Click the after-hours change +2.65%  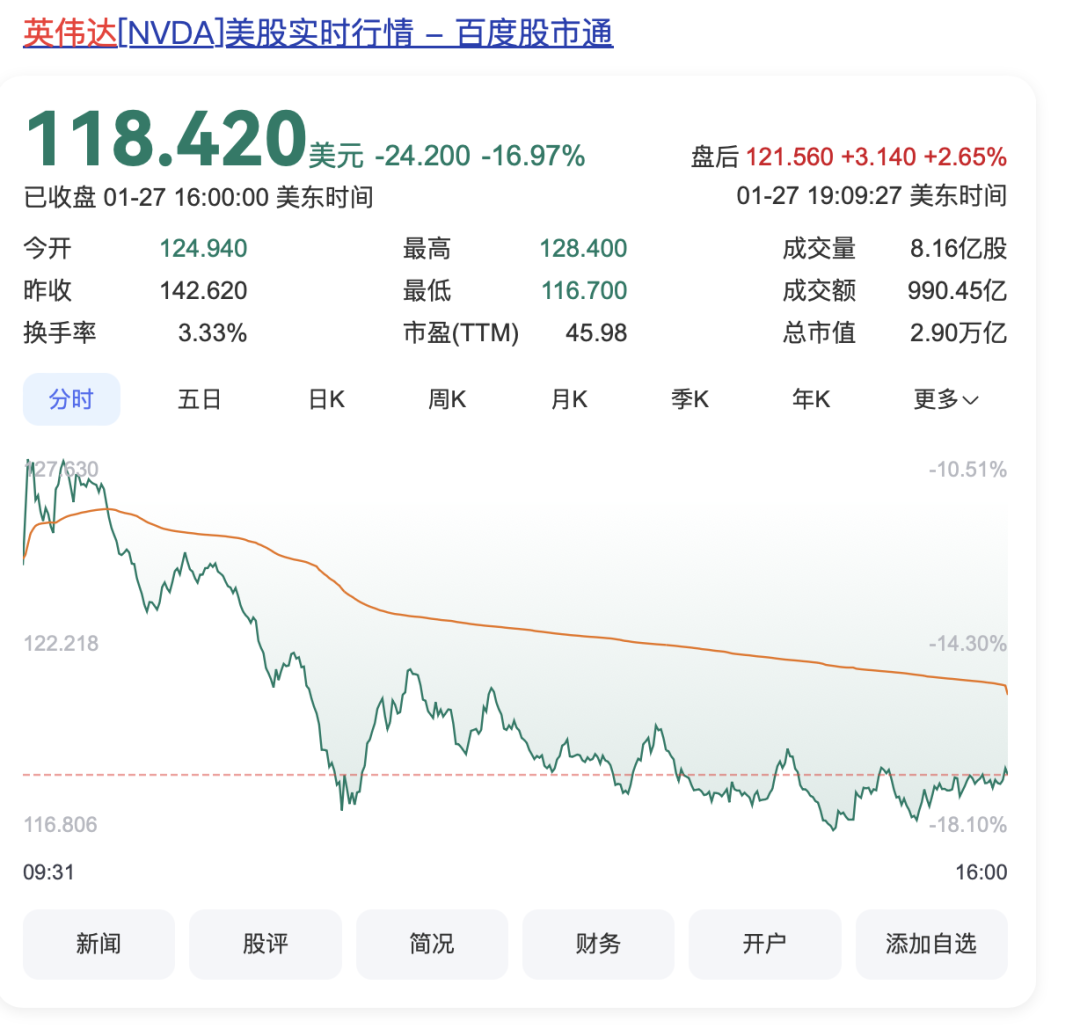965,157
